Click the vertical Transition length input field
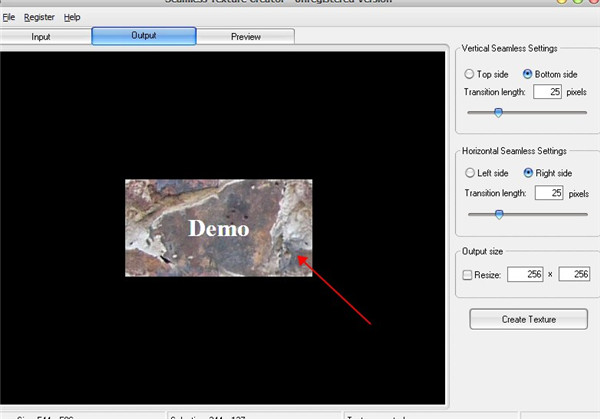 547,92
